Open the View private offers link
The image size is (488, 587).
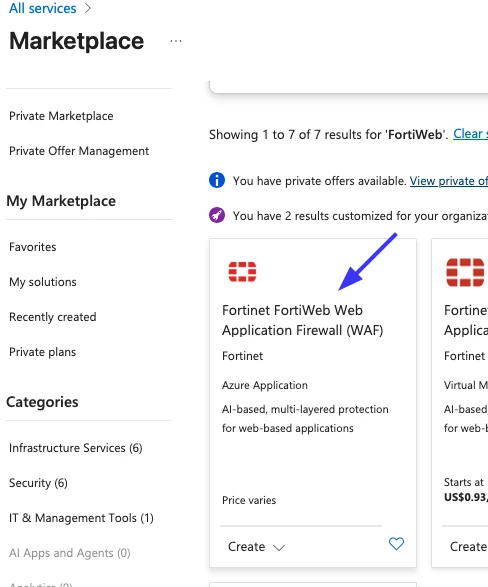click(449, 181)
